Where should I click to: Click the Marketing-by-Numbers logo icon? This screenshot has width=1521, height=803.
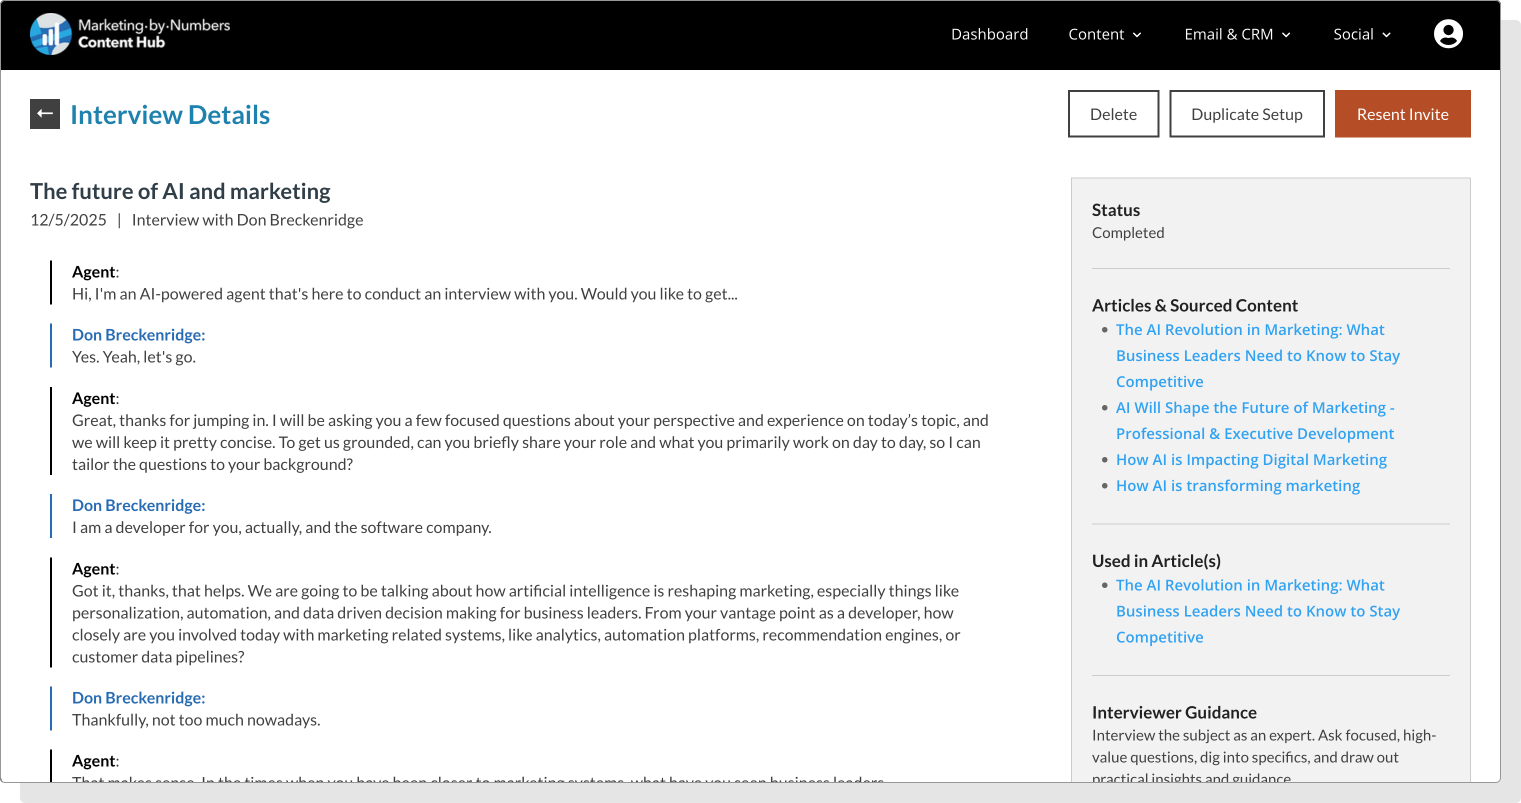50,34
